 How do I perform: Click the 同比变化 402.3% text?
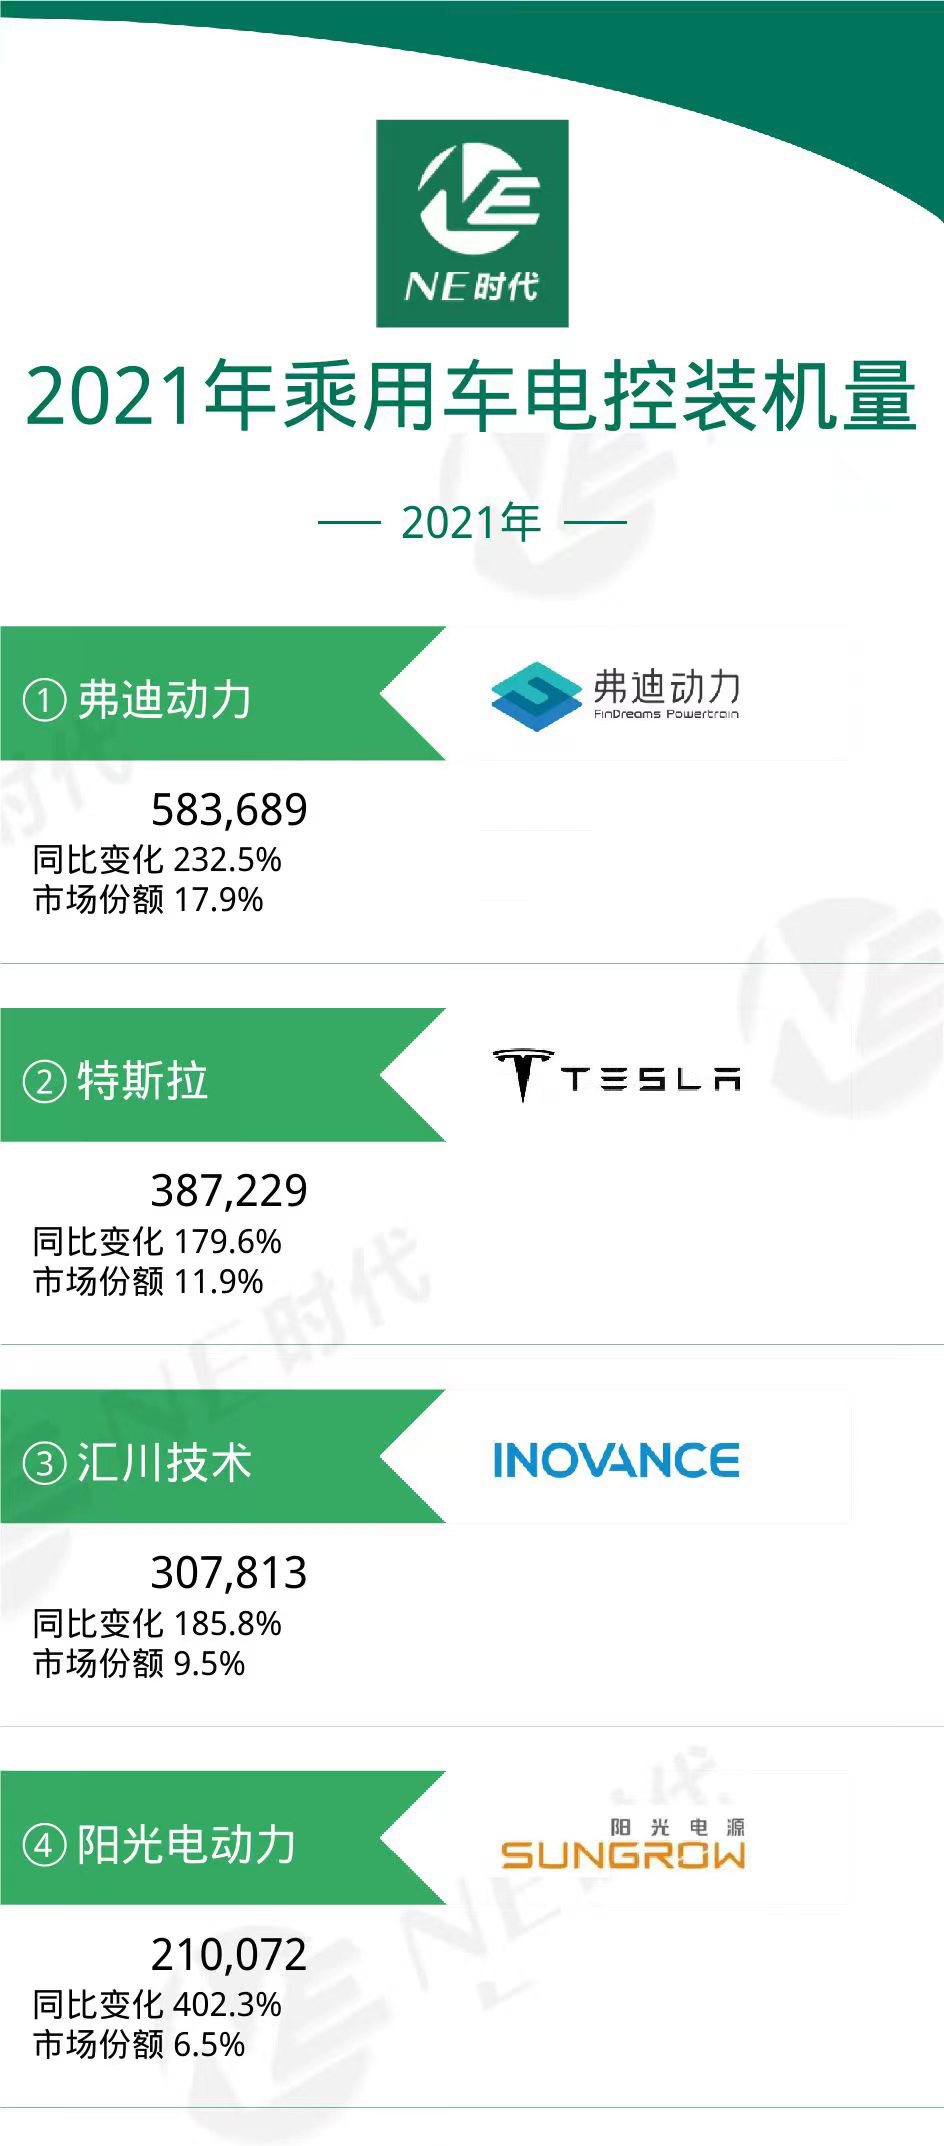(x=157, y=2005)
